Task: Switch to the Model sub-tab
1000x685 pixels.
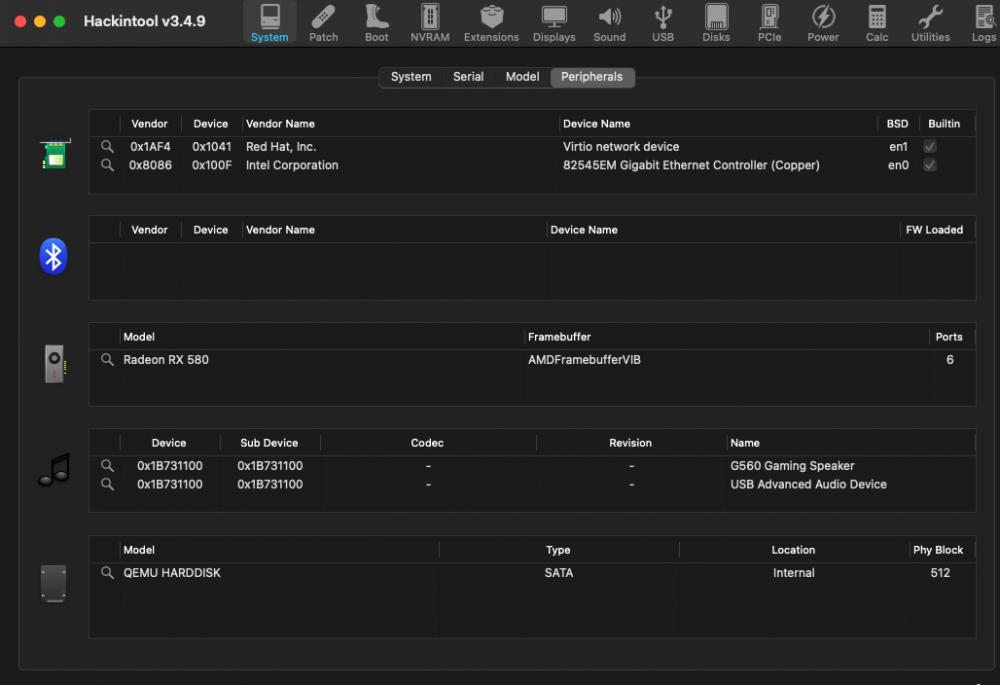Action: coord(522,77)
